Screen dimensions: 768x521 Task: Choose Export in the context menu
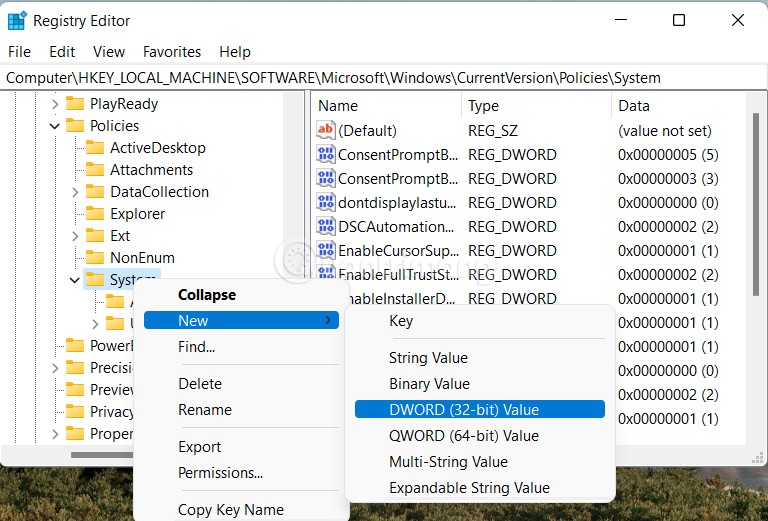click(x=199, y=447)
